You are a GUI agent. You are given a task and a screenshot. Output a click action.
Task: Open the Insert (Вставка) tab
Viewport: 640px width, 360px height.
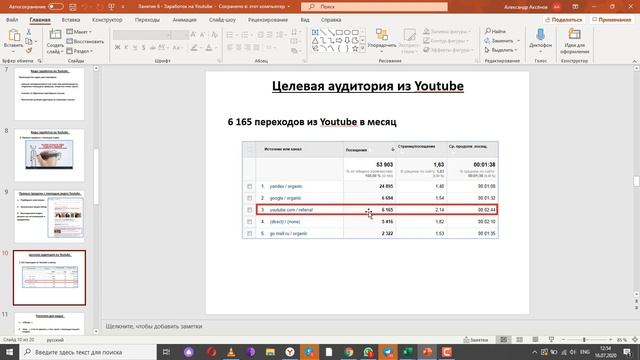pyautogui.click(x=71, y=20)
